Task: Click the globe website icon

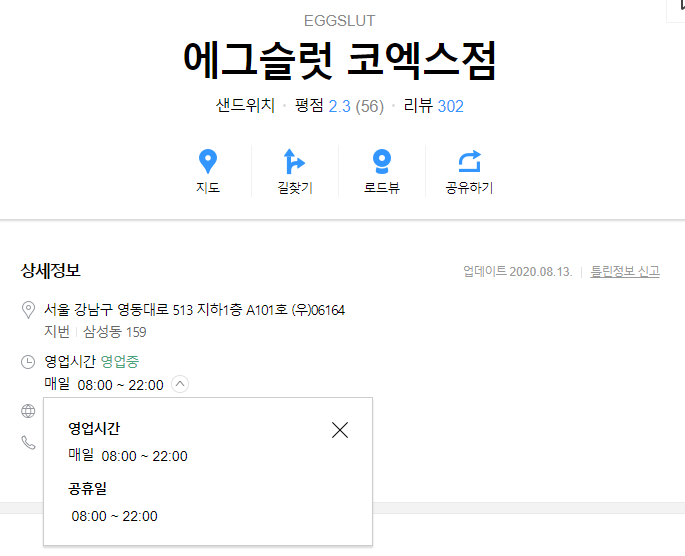Action: coord(28,411)
